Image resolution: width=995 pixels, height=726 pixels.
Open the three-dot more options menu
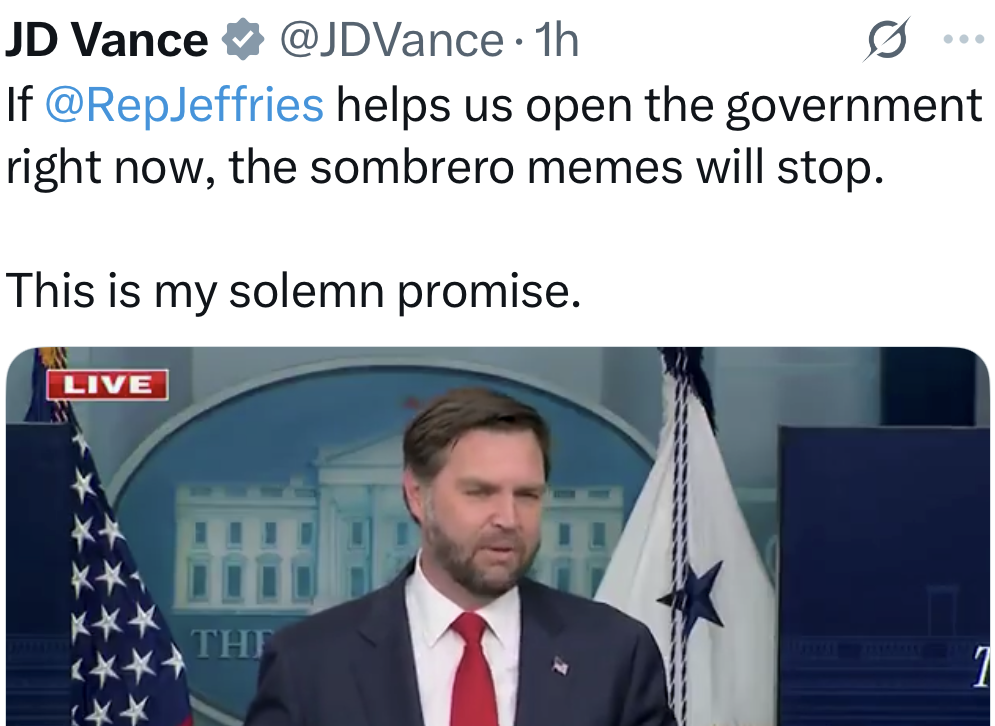tap(963, 40)
